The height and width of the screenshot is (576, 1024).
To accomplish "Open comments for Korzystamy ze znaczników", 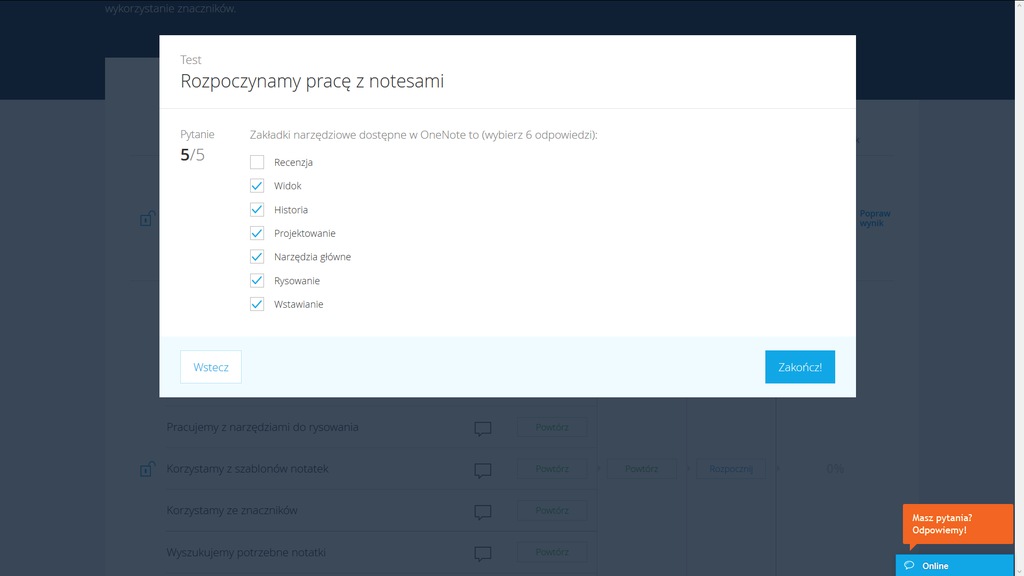I will pos(483,512).
